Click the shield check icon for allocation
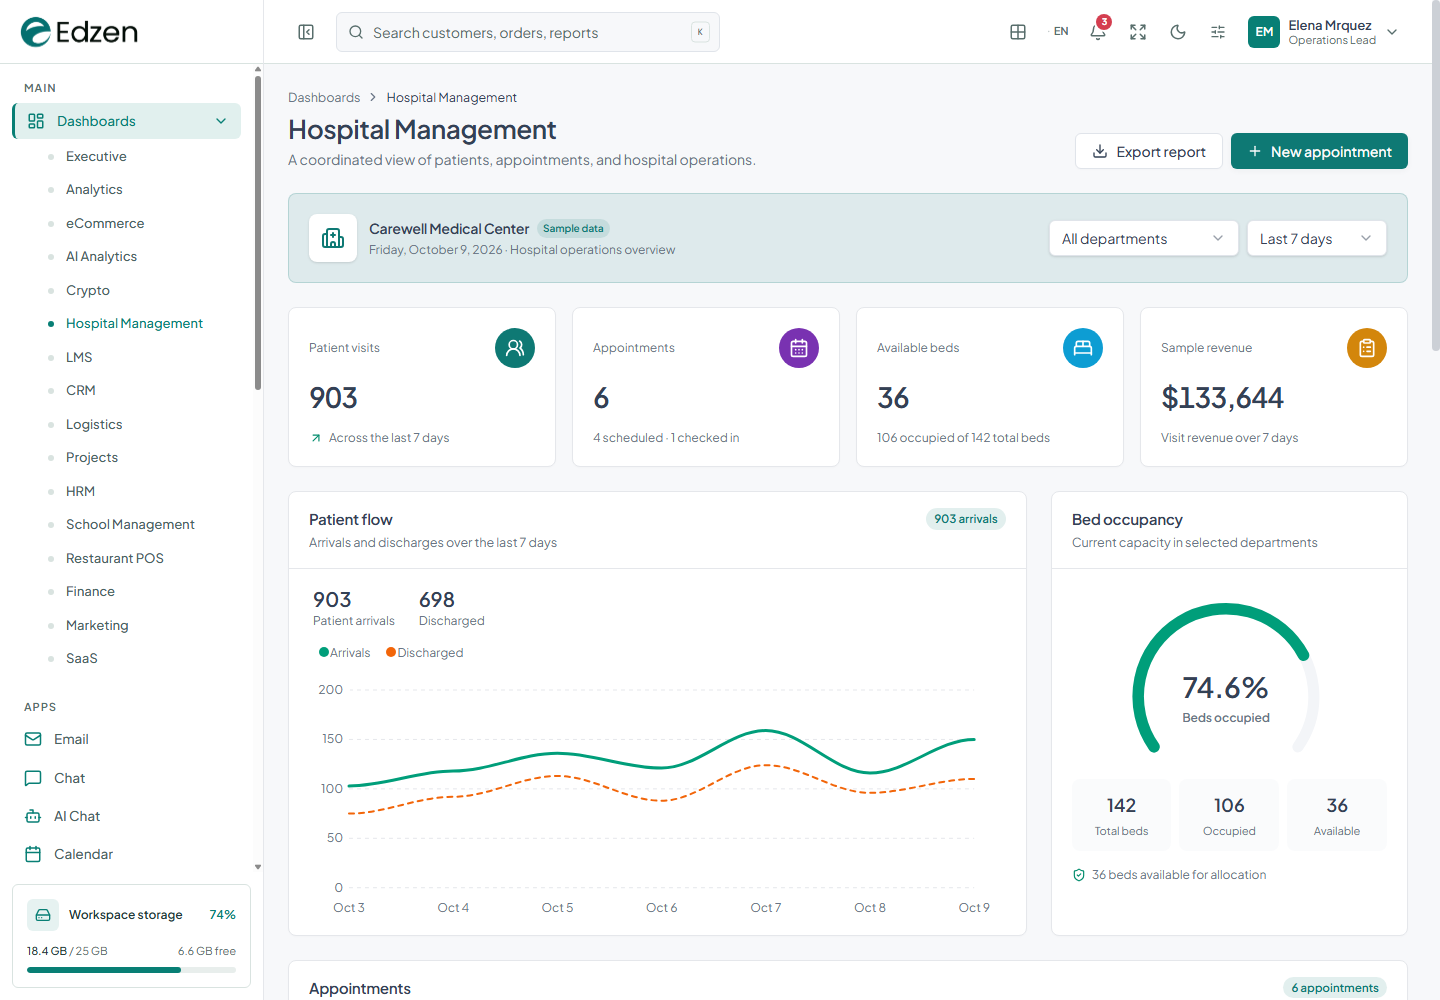The width and height of the screenshot is (1440, 1000). pyautogui.click(x=1079, y=875)
